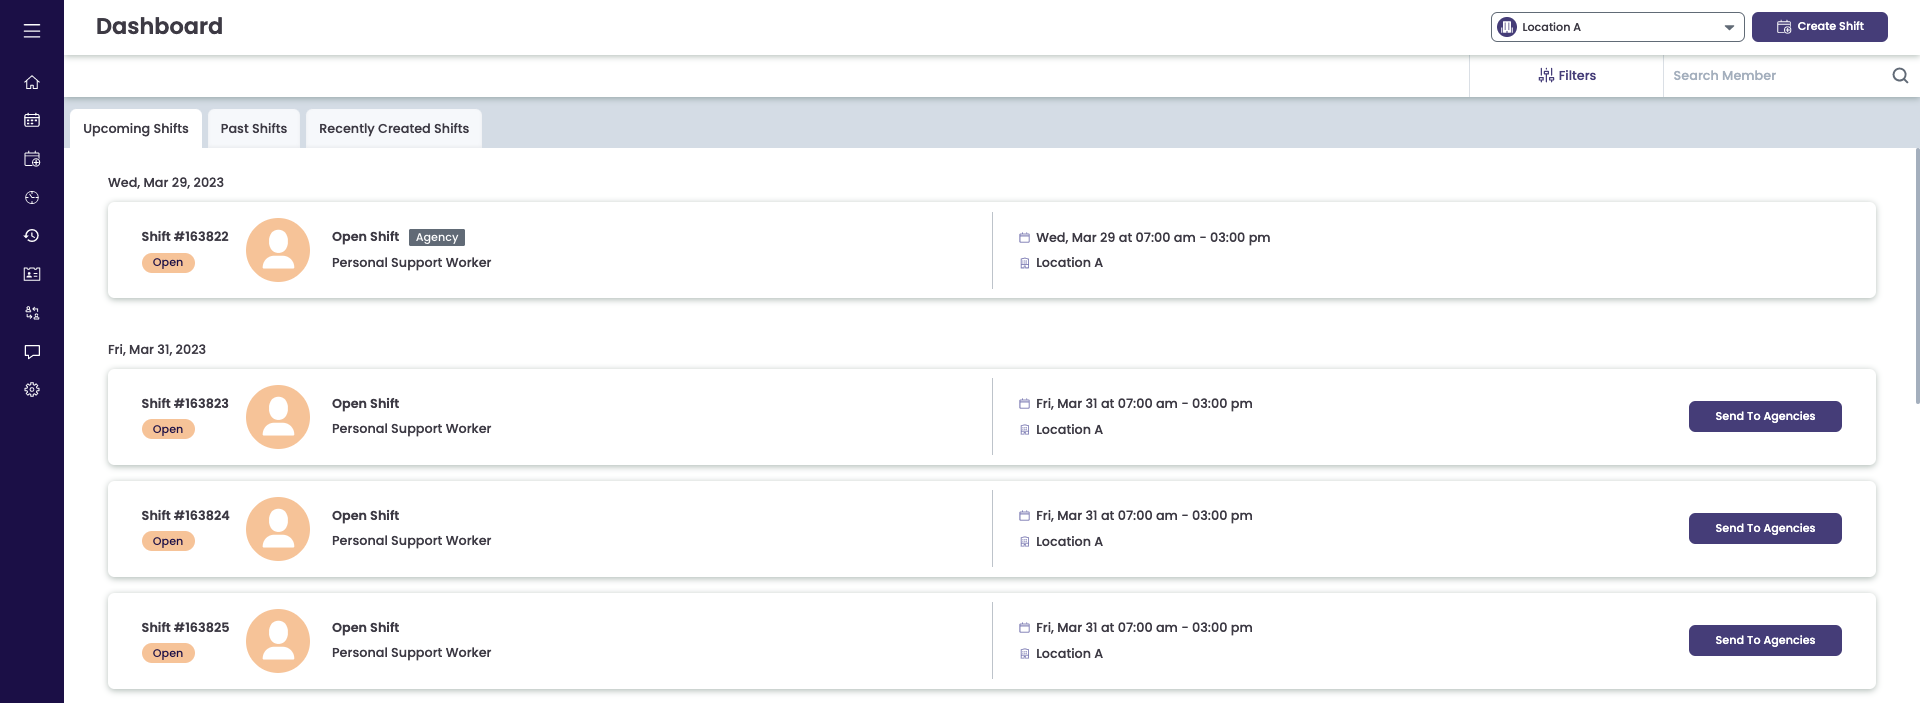Open the member swap icon in sidebar
This screenshot has width=1920, height=703.
coord(32,313)
